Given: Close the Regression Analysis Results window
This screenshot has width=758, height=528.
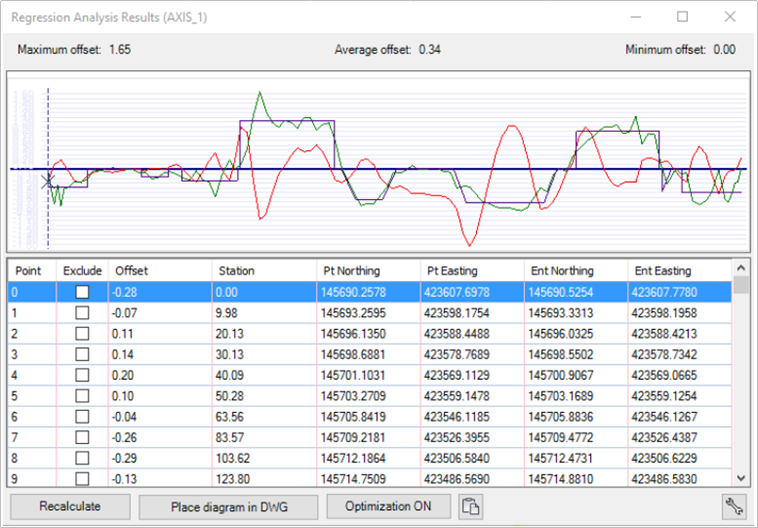Looking at the screenshot, I should point(730,17).
